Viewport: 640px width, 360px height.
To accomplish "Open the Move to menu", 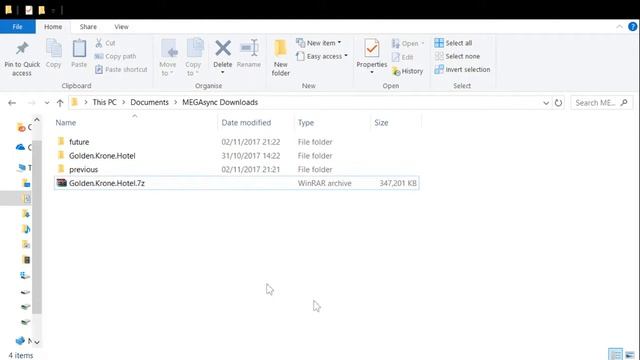I will pos(168,58).
